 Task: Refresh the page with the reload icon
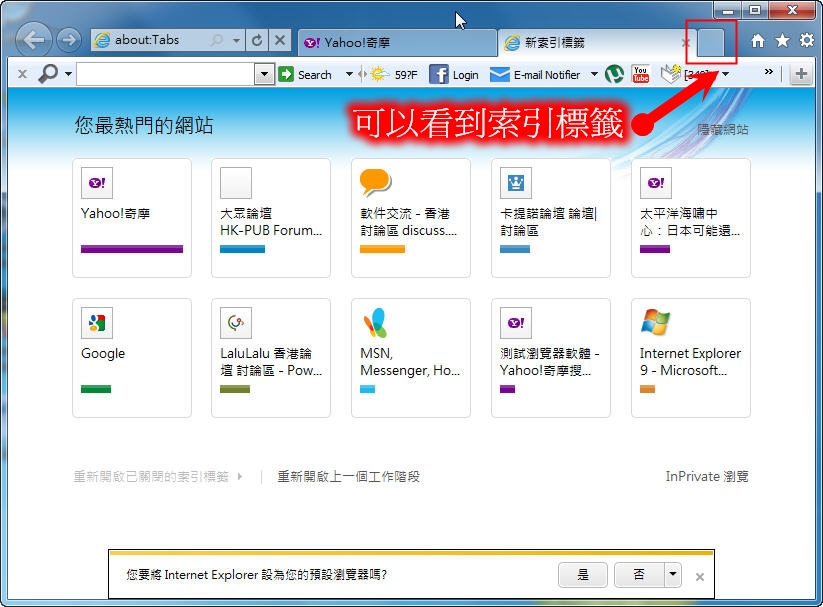257,40
